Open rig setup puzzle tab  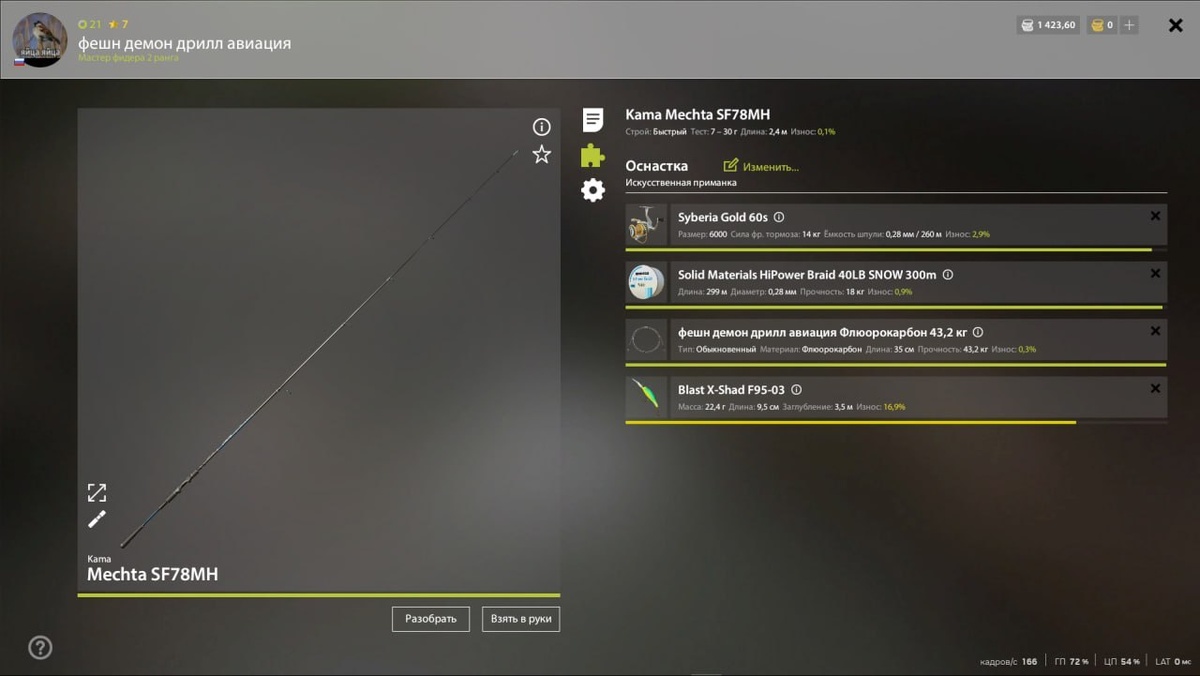click(593, 155)
